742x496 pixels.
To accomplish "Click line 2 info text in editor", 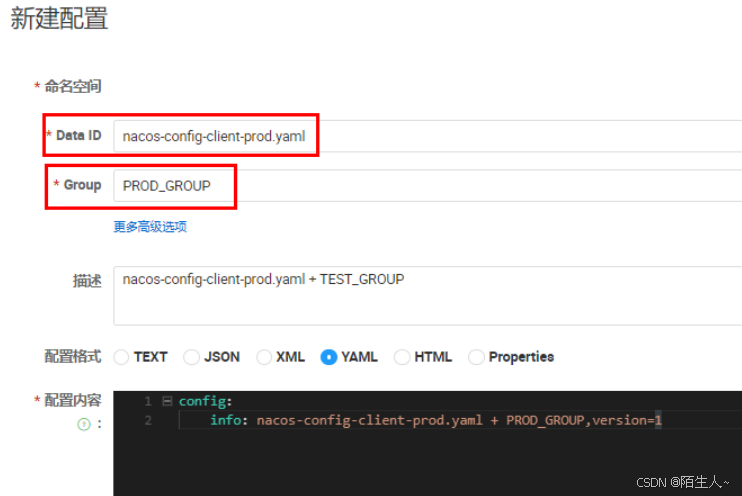I will pos(435,420).
